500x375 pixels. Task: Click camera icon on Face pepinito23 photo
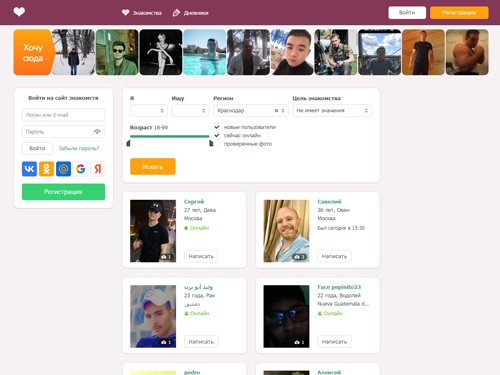(297, 342)
